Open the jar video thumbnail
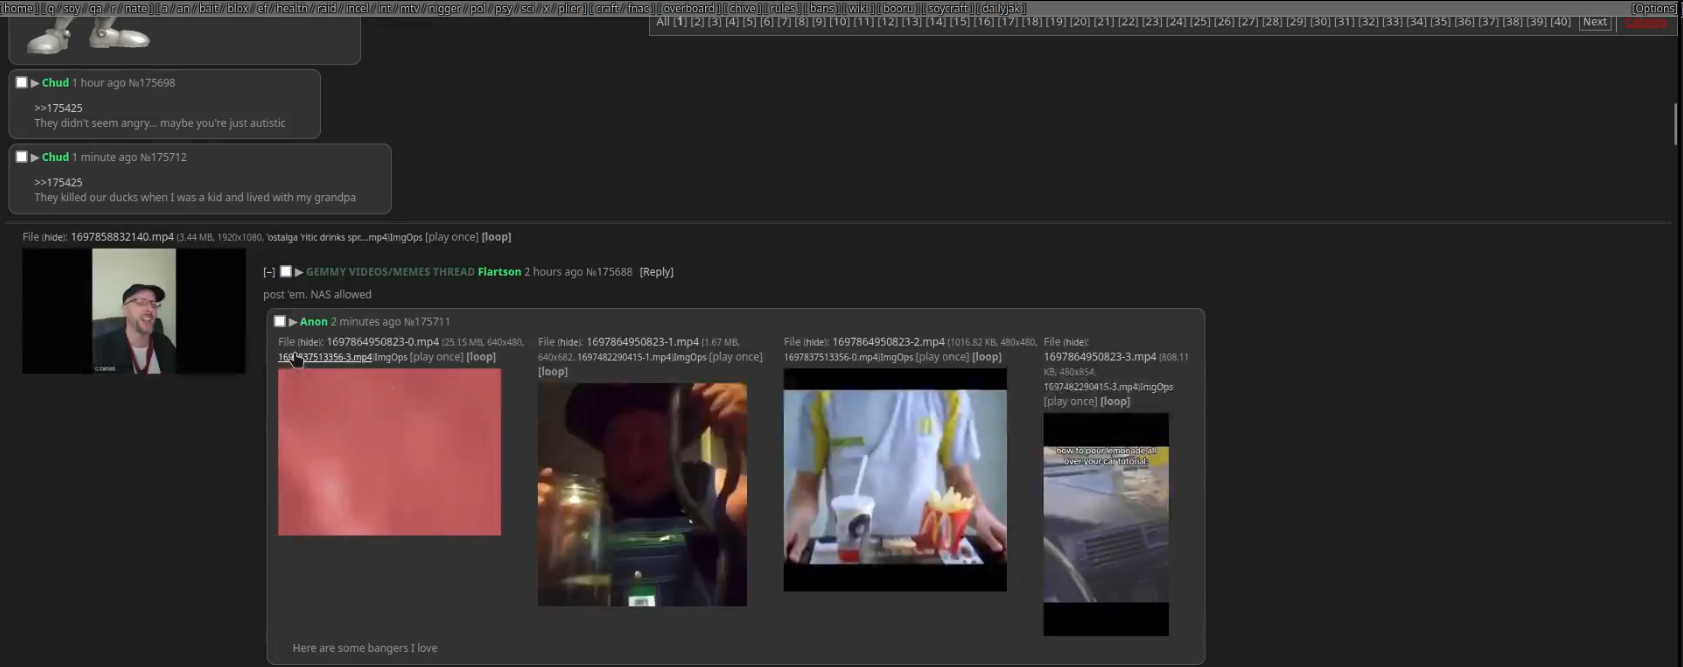The width and height of the screenshot is (1683, 667). coord(642,495)
